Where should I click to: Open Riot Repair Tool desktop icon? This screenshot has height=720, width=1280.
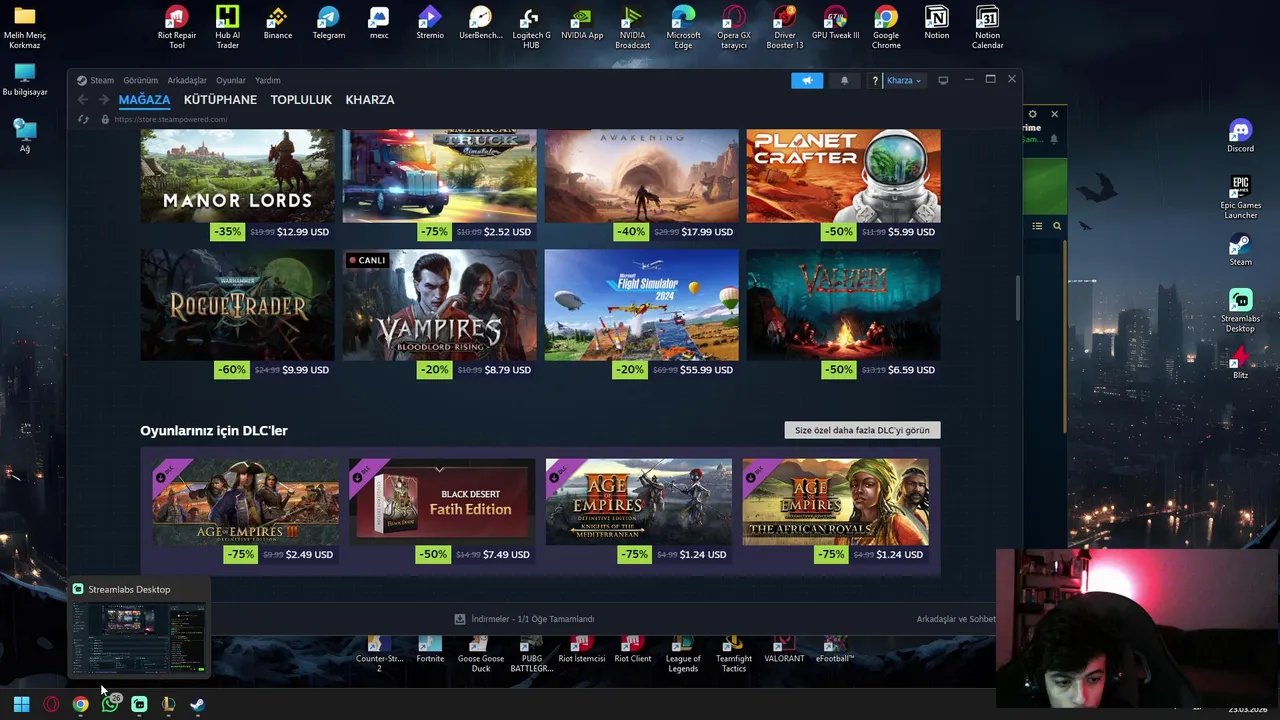[x=177, y=27]
